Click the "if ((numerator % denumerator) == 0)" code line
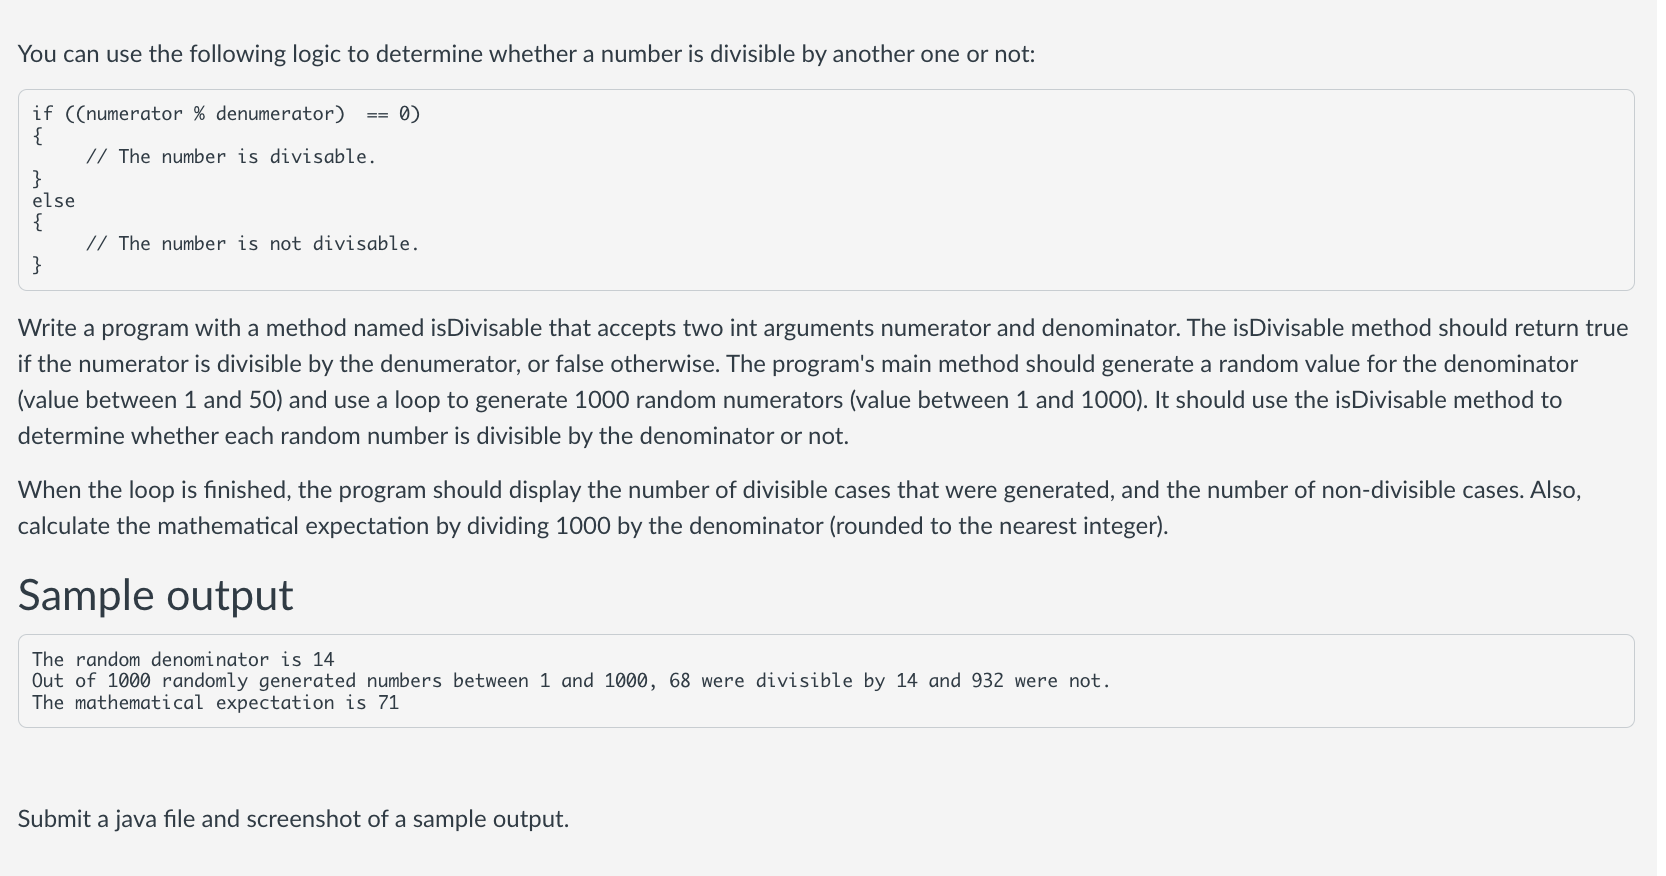The width and height of the screenshot is (1666, 876). 226,114
